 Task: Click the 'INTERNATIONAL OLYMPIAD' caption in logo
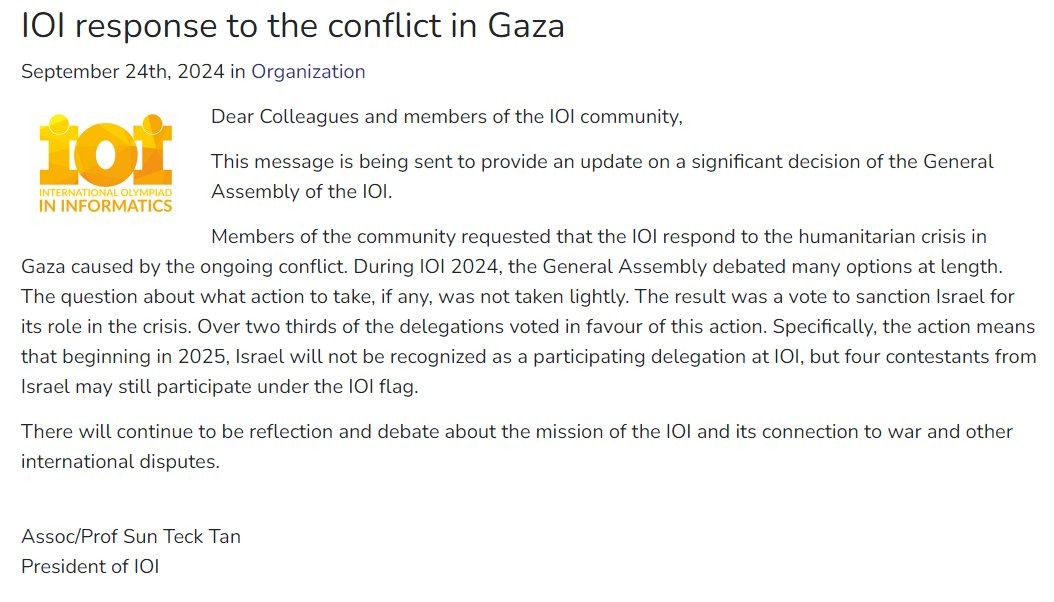point(106,192)
